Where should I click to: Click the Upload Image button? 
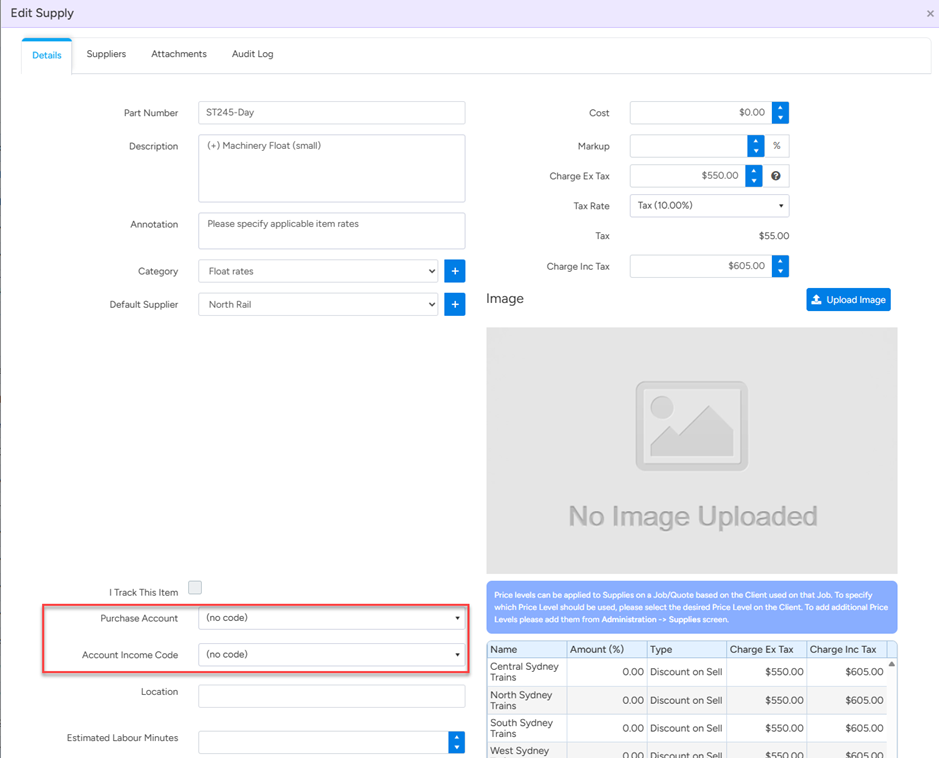(847, 300)
